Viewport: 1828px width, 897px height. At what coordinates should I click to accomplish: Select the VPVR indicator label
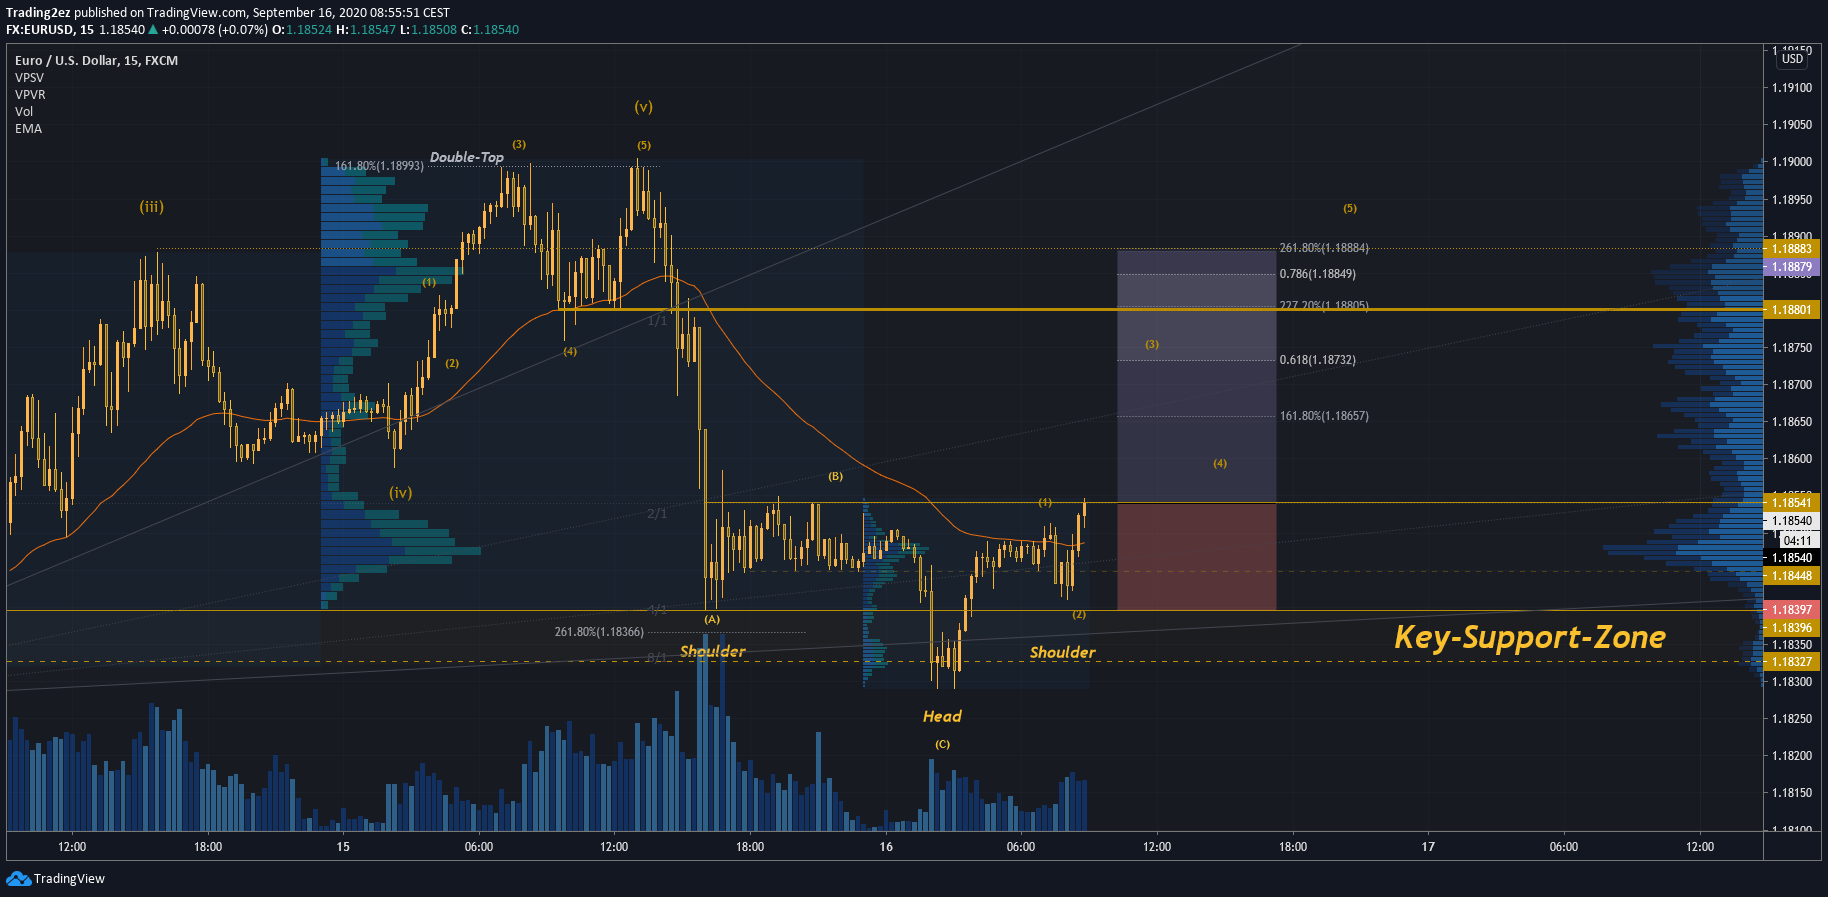coord(30,95)
